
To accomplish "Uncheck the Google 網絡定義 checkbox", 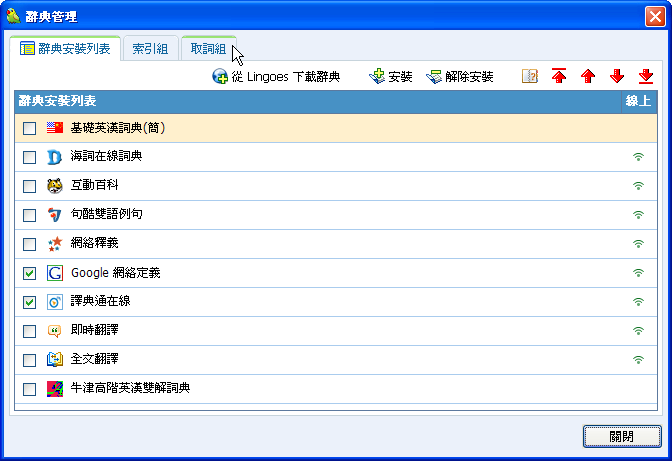I will (x=29, y=273).
